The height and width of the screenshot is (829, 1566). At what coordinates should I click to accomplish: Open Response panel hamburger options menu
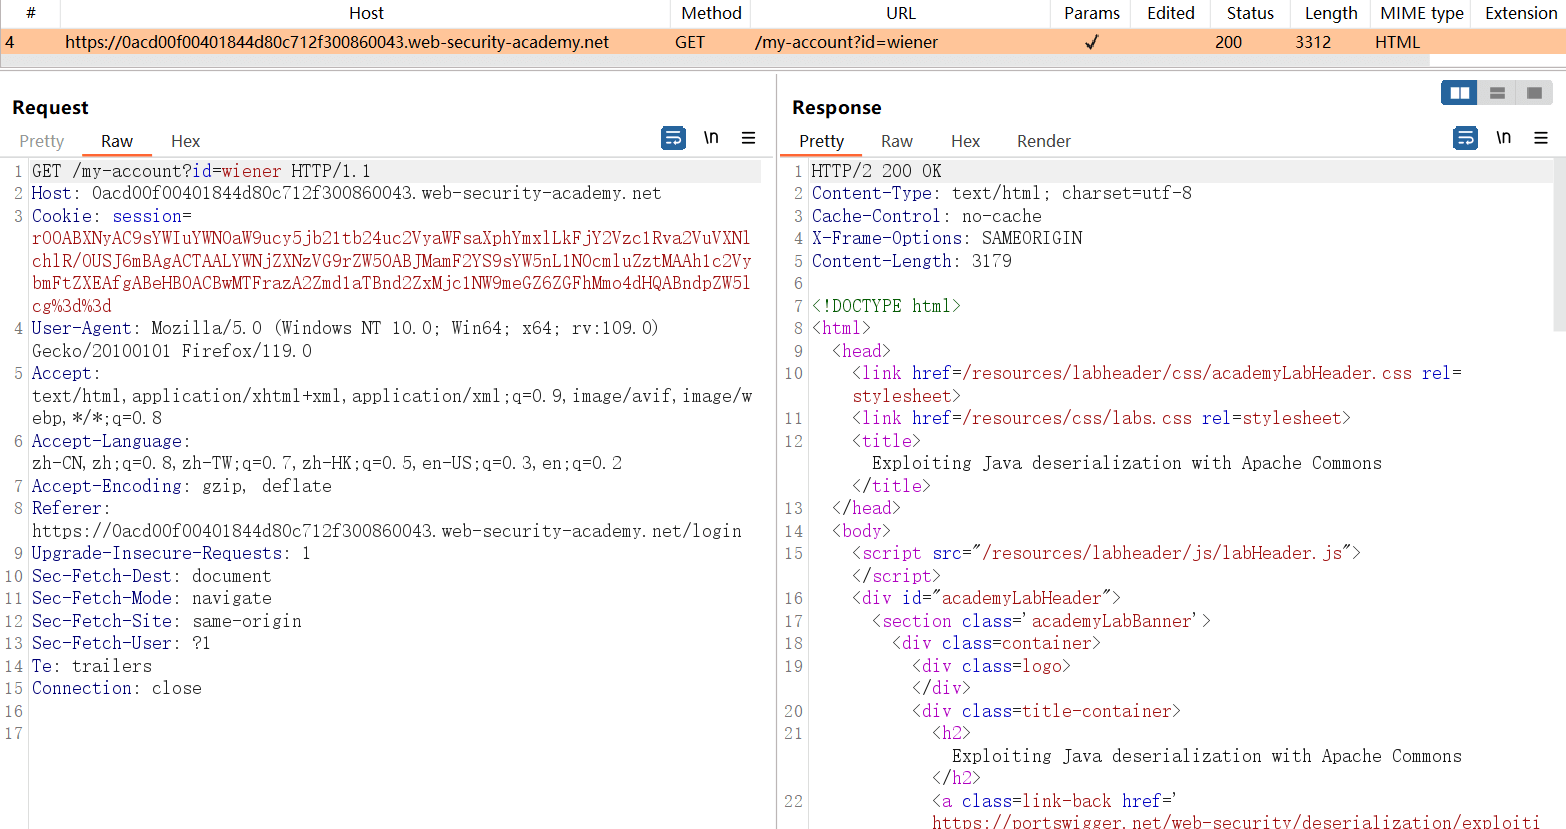(x=1540, y=138)
